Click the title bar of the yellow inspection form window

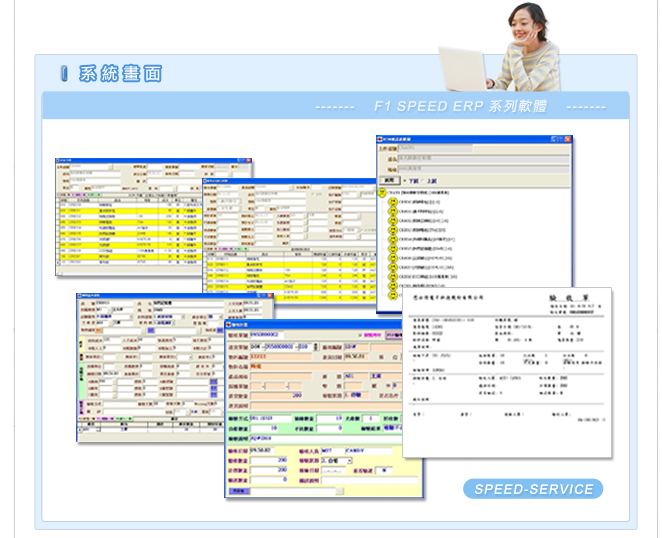312,324
